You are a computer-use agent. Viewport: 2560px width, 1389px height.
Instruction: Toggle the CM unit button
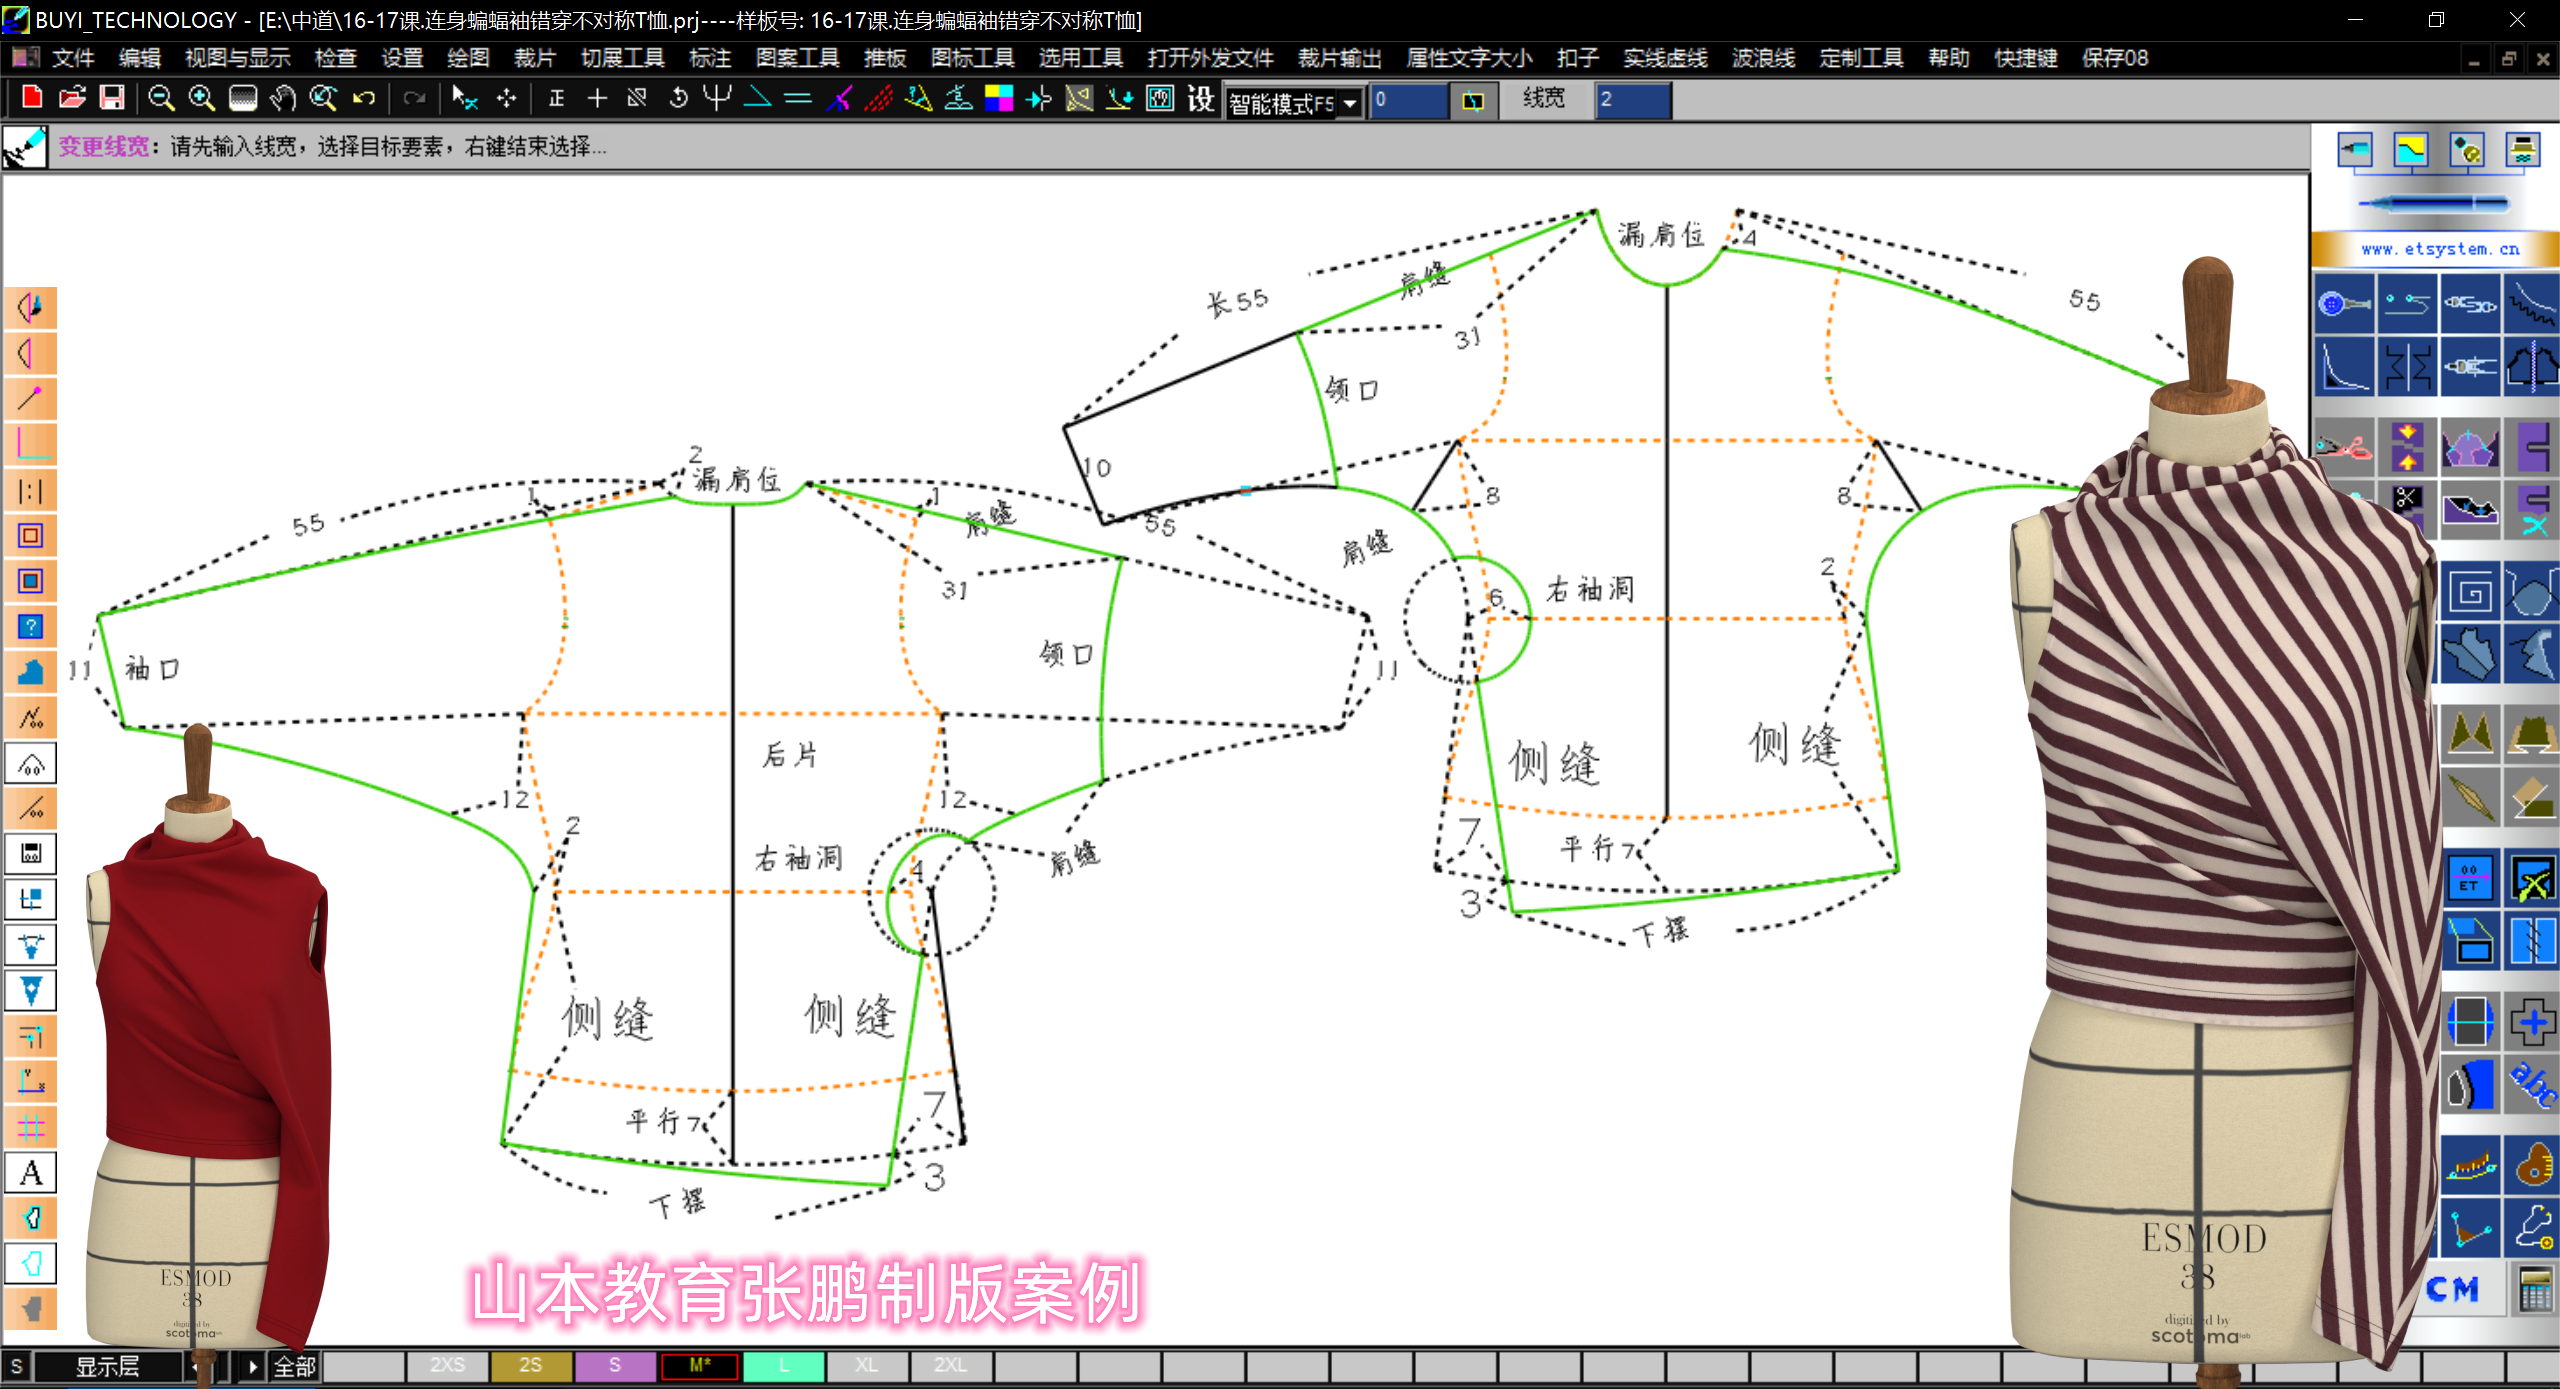click(2453, 1289)
